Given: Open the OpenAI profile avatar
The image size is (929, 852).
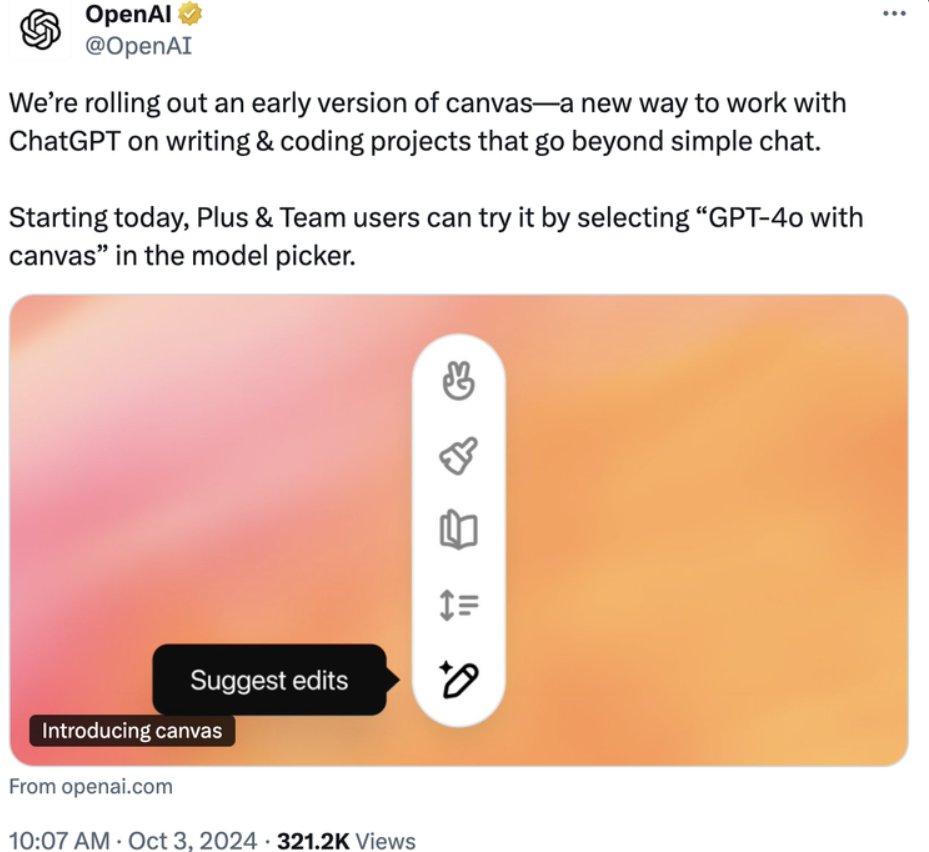Looking at the screenshot, I should pyautogui.click(x=41, y=32).
